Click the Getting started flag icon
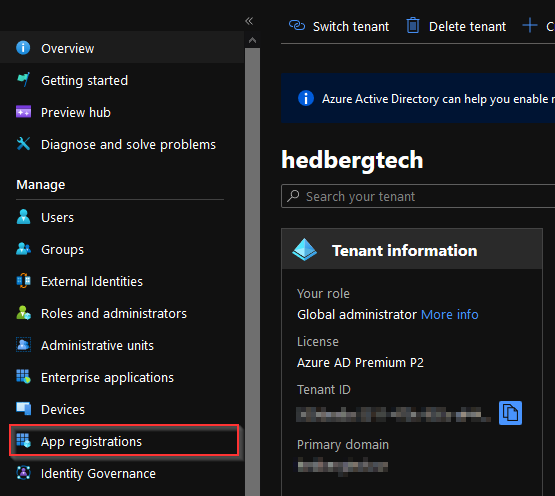 tap(23, 80)
